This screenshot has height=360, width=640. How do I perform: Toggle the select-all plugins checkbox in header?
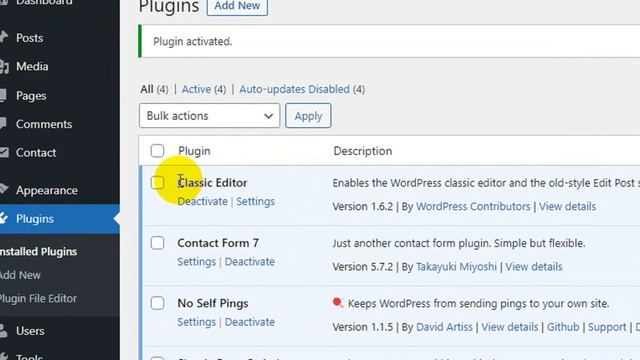click(157, 151)
